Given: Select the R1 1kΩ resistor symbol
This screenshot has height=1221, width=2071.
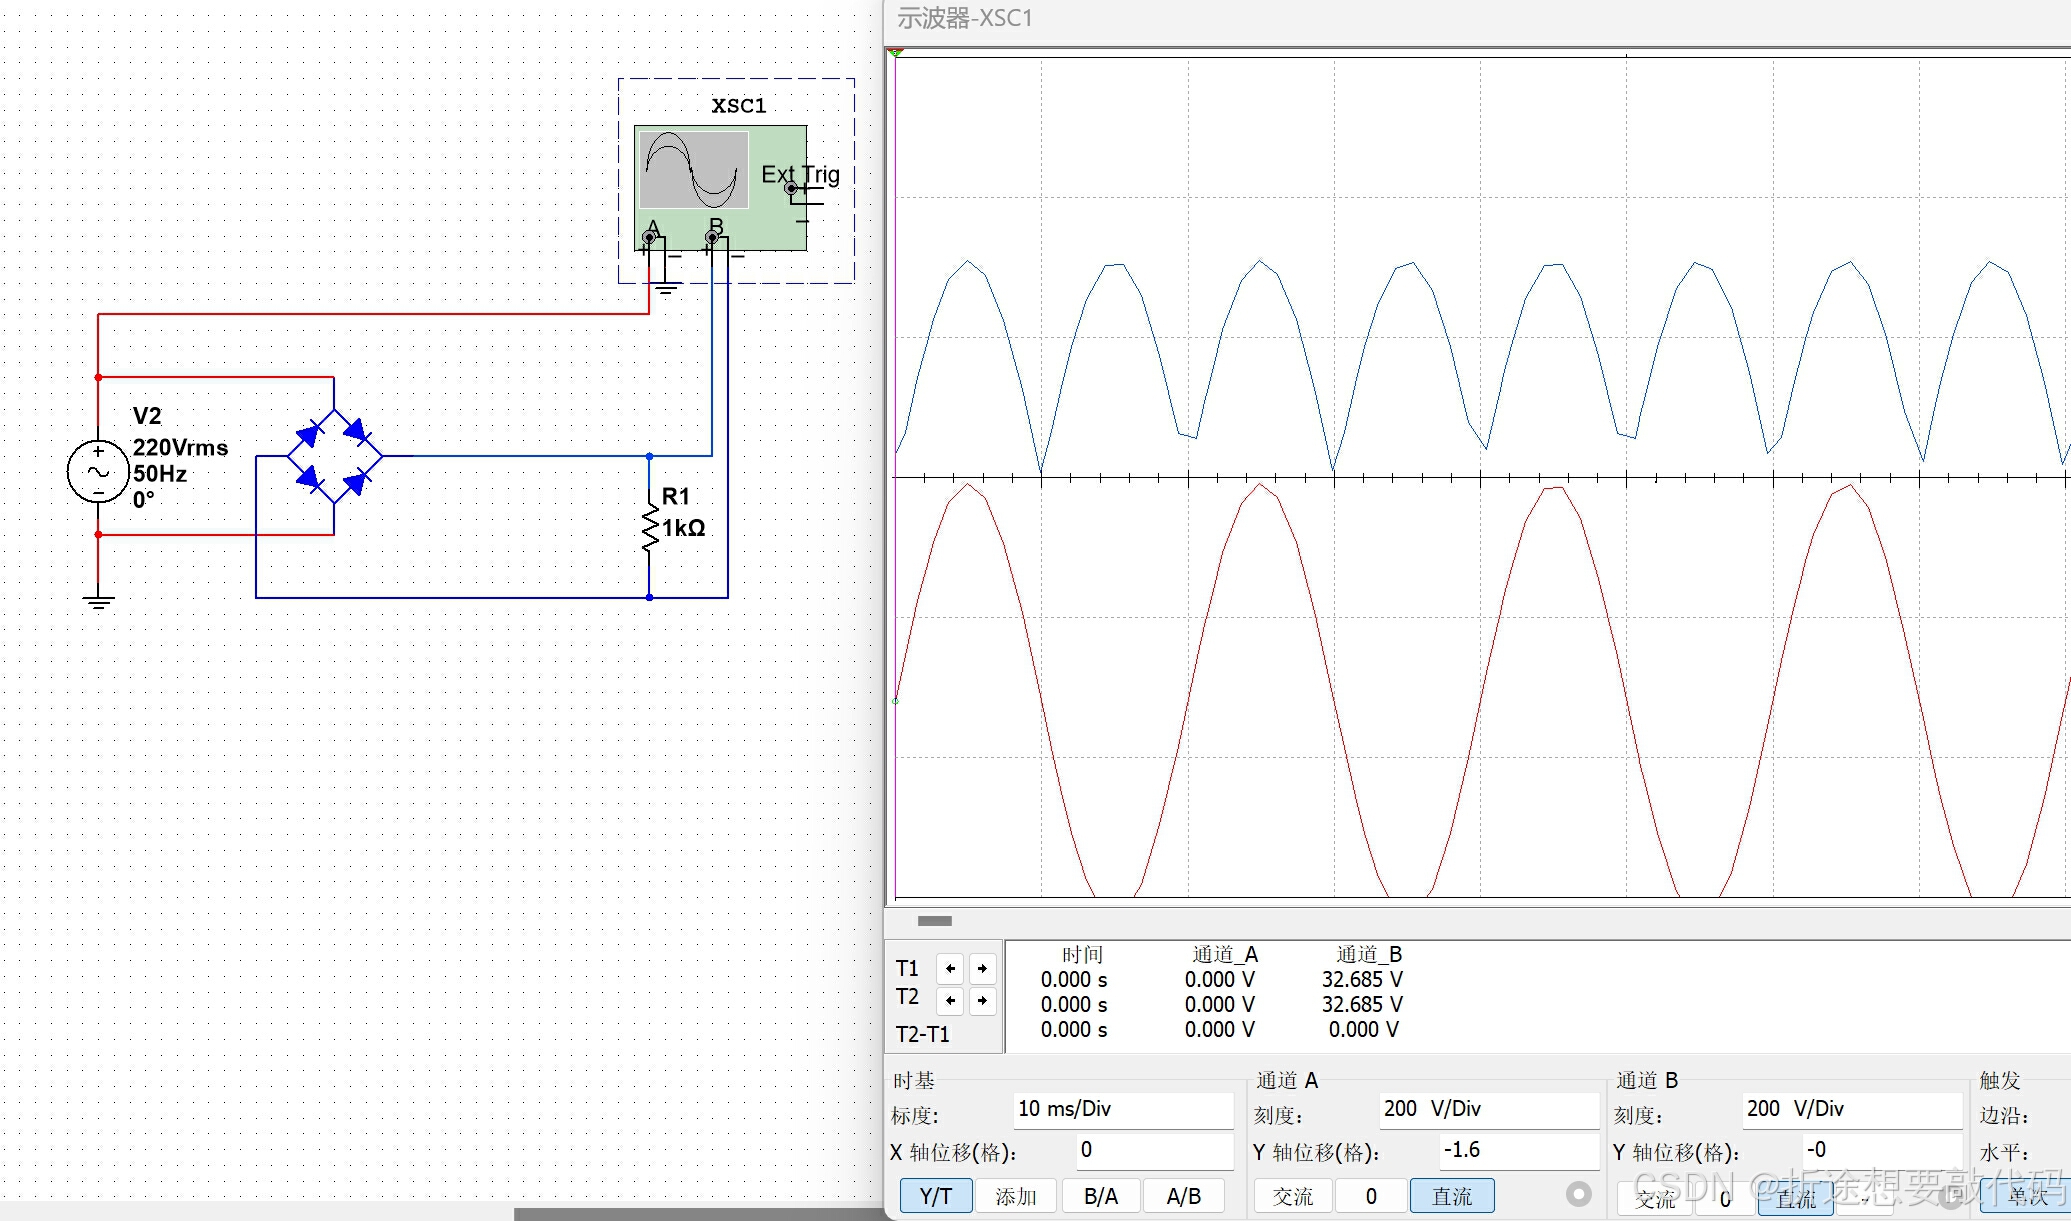Looking at the screenshot, I should pos(650,527).
